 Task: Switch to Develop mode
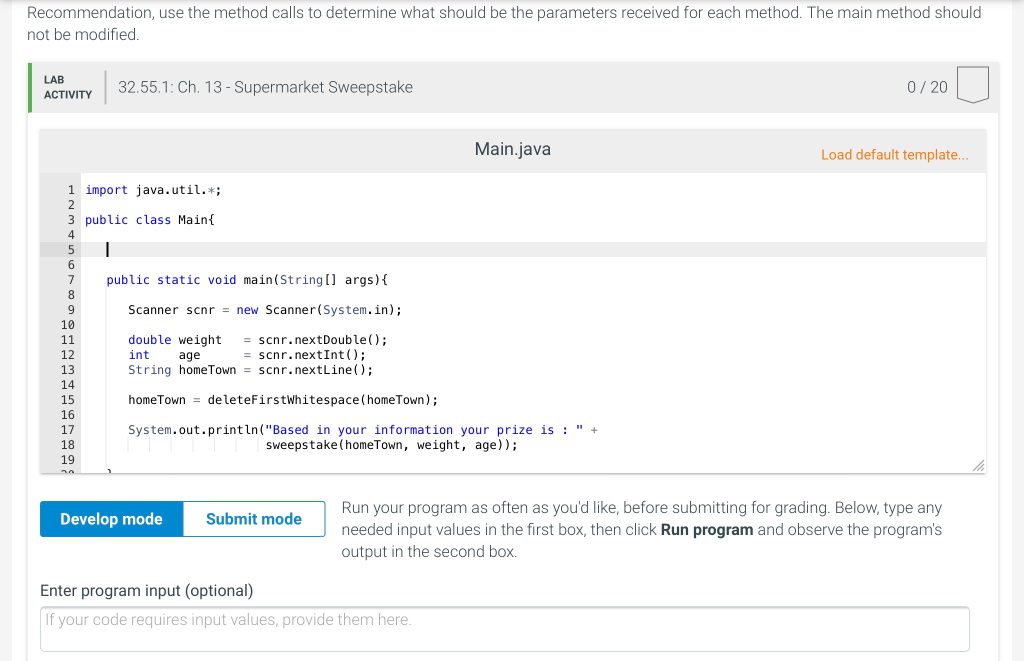tap(111, 519)
